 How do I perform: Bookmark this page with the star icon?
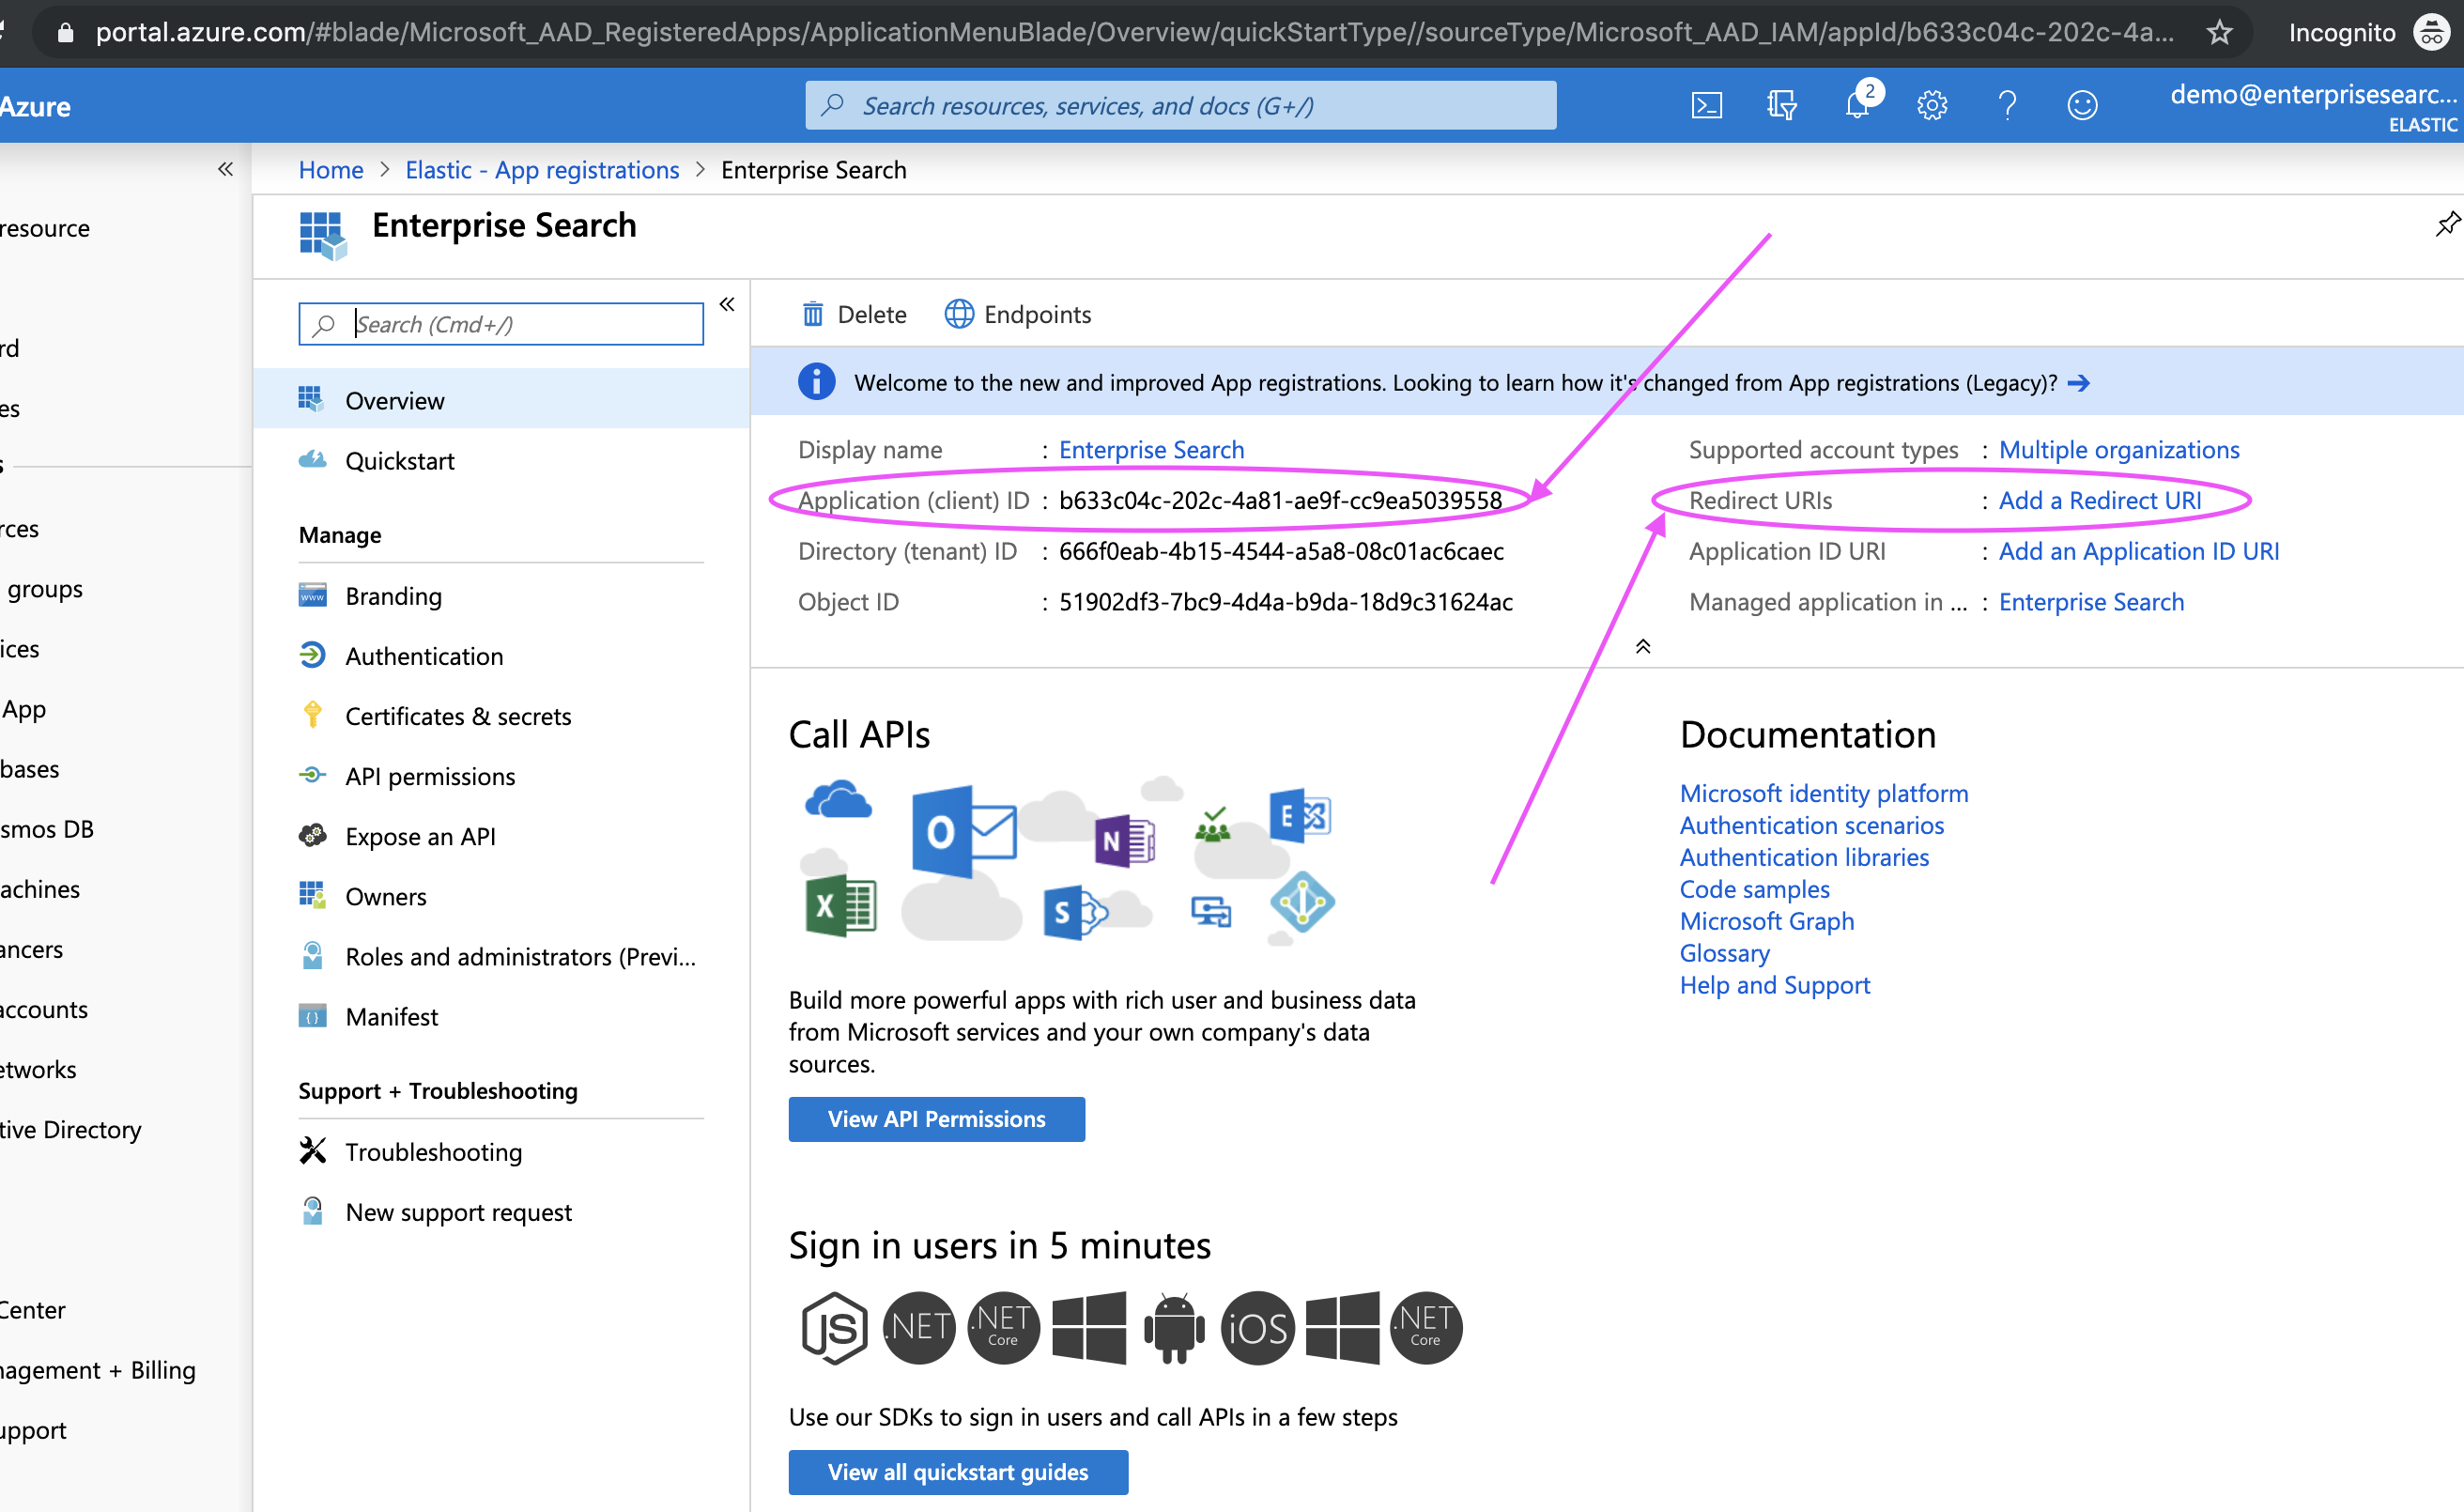pyautogui.click(x=2219, y=32)
